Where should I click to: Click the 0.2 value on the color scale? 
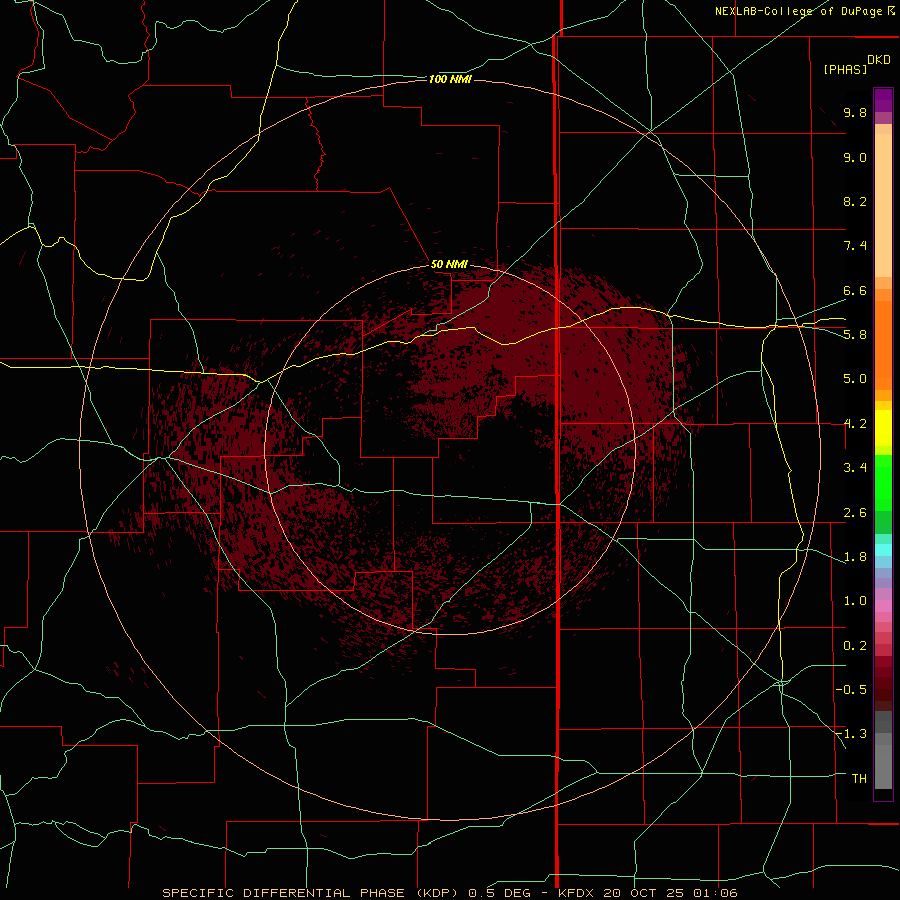(855, 646)
